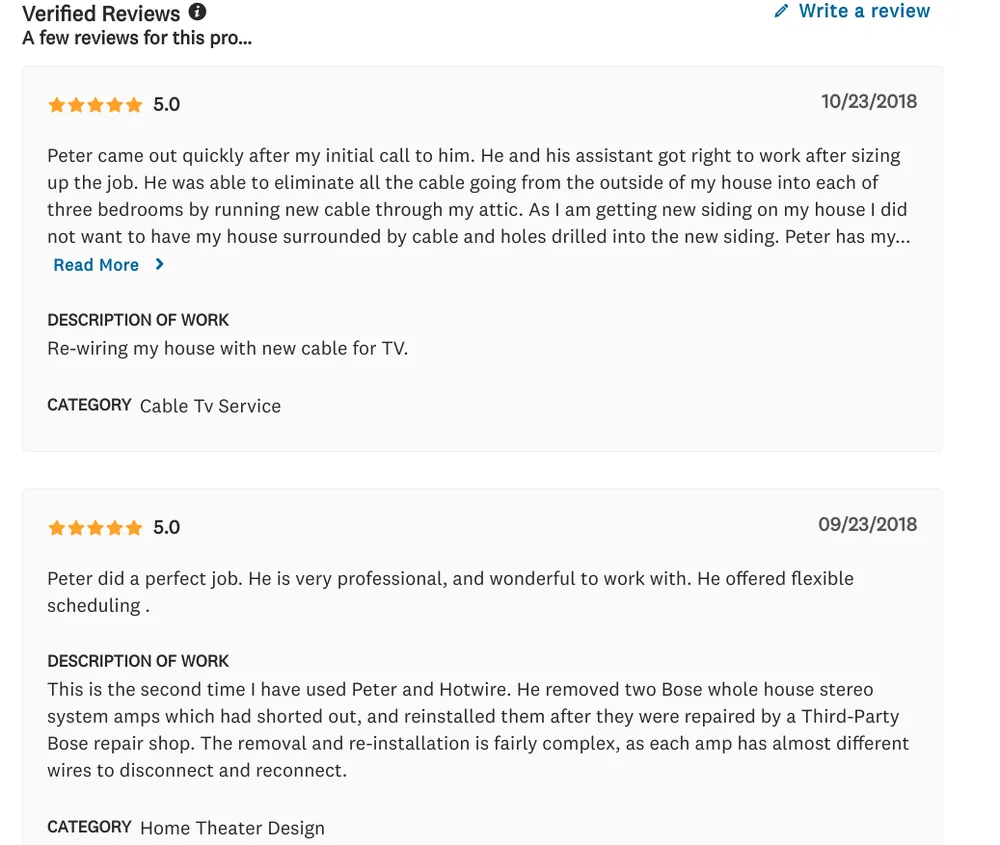Click the 5.0 score on the first review

tap(166, 105)
